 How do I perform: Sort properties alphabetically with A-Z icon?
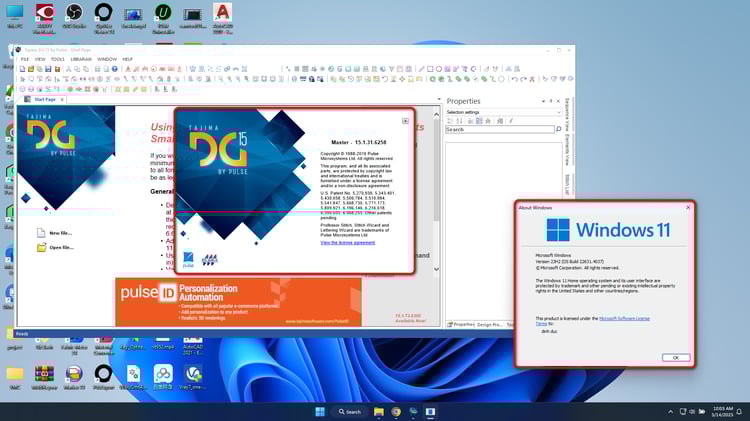point(459,121)
